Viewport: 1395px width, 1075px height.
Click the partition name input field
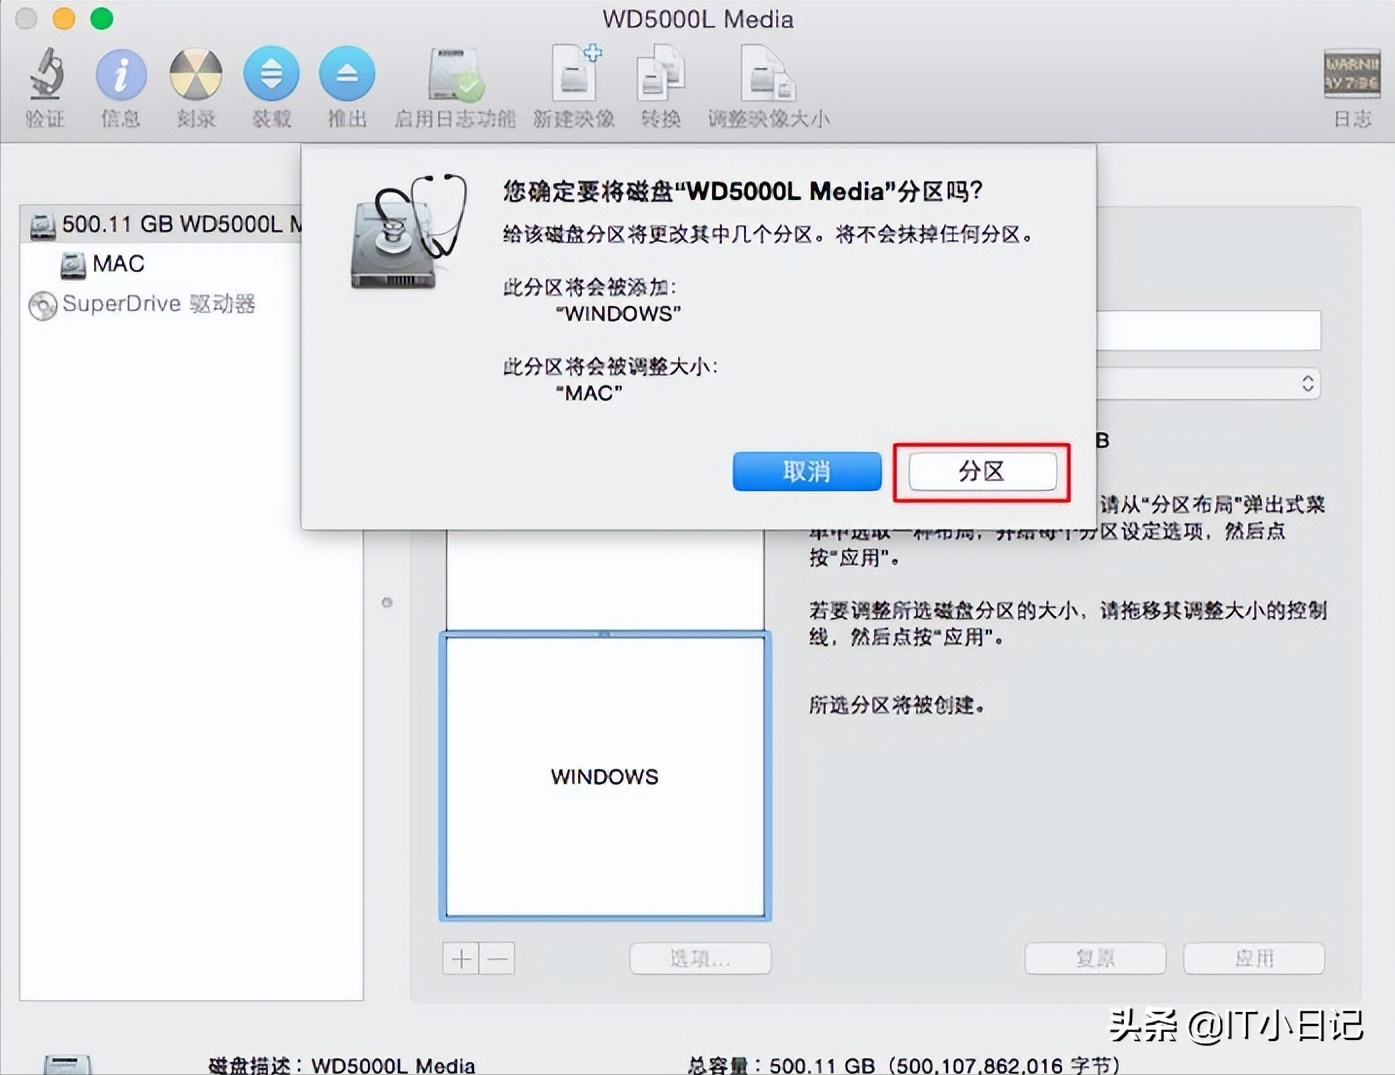[x=1208, y=331]
